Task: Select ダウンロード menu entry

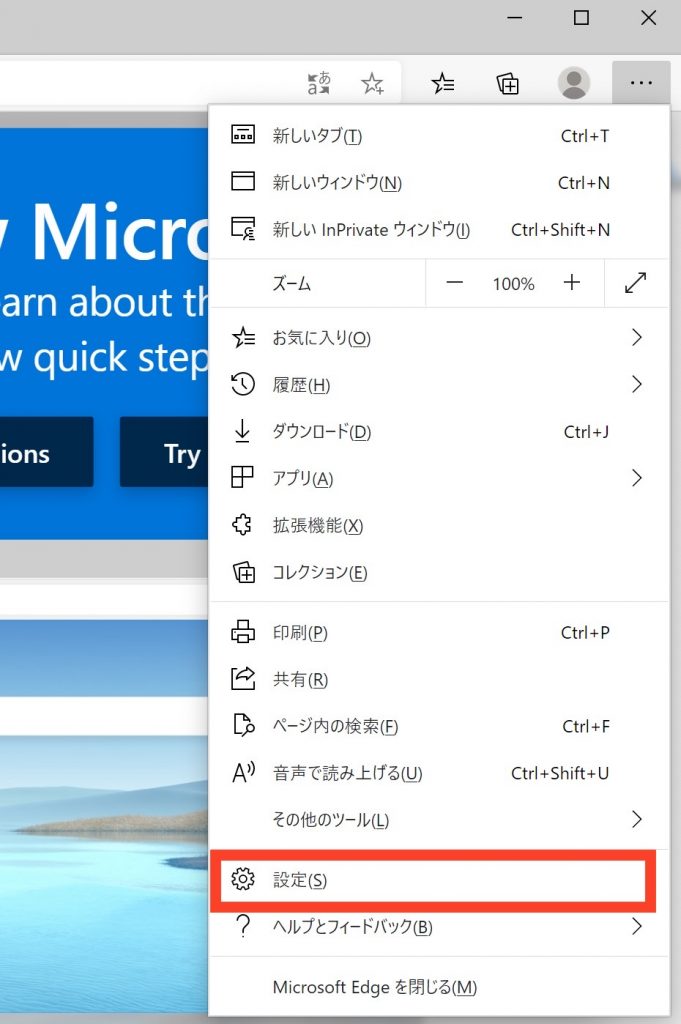Action: pyautogui.click(x=321, y=432)
